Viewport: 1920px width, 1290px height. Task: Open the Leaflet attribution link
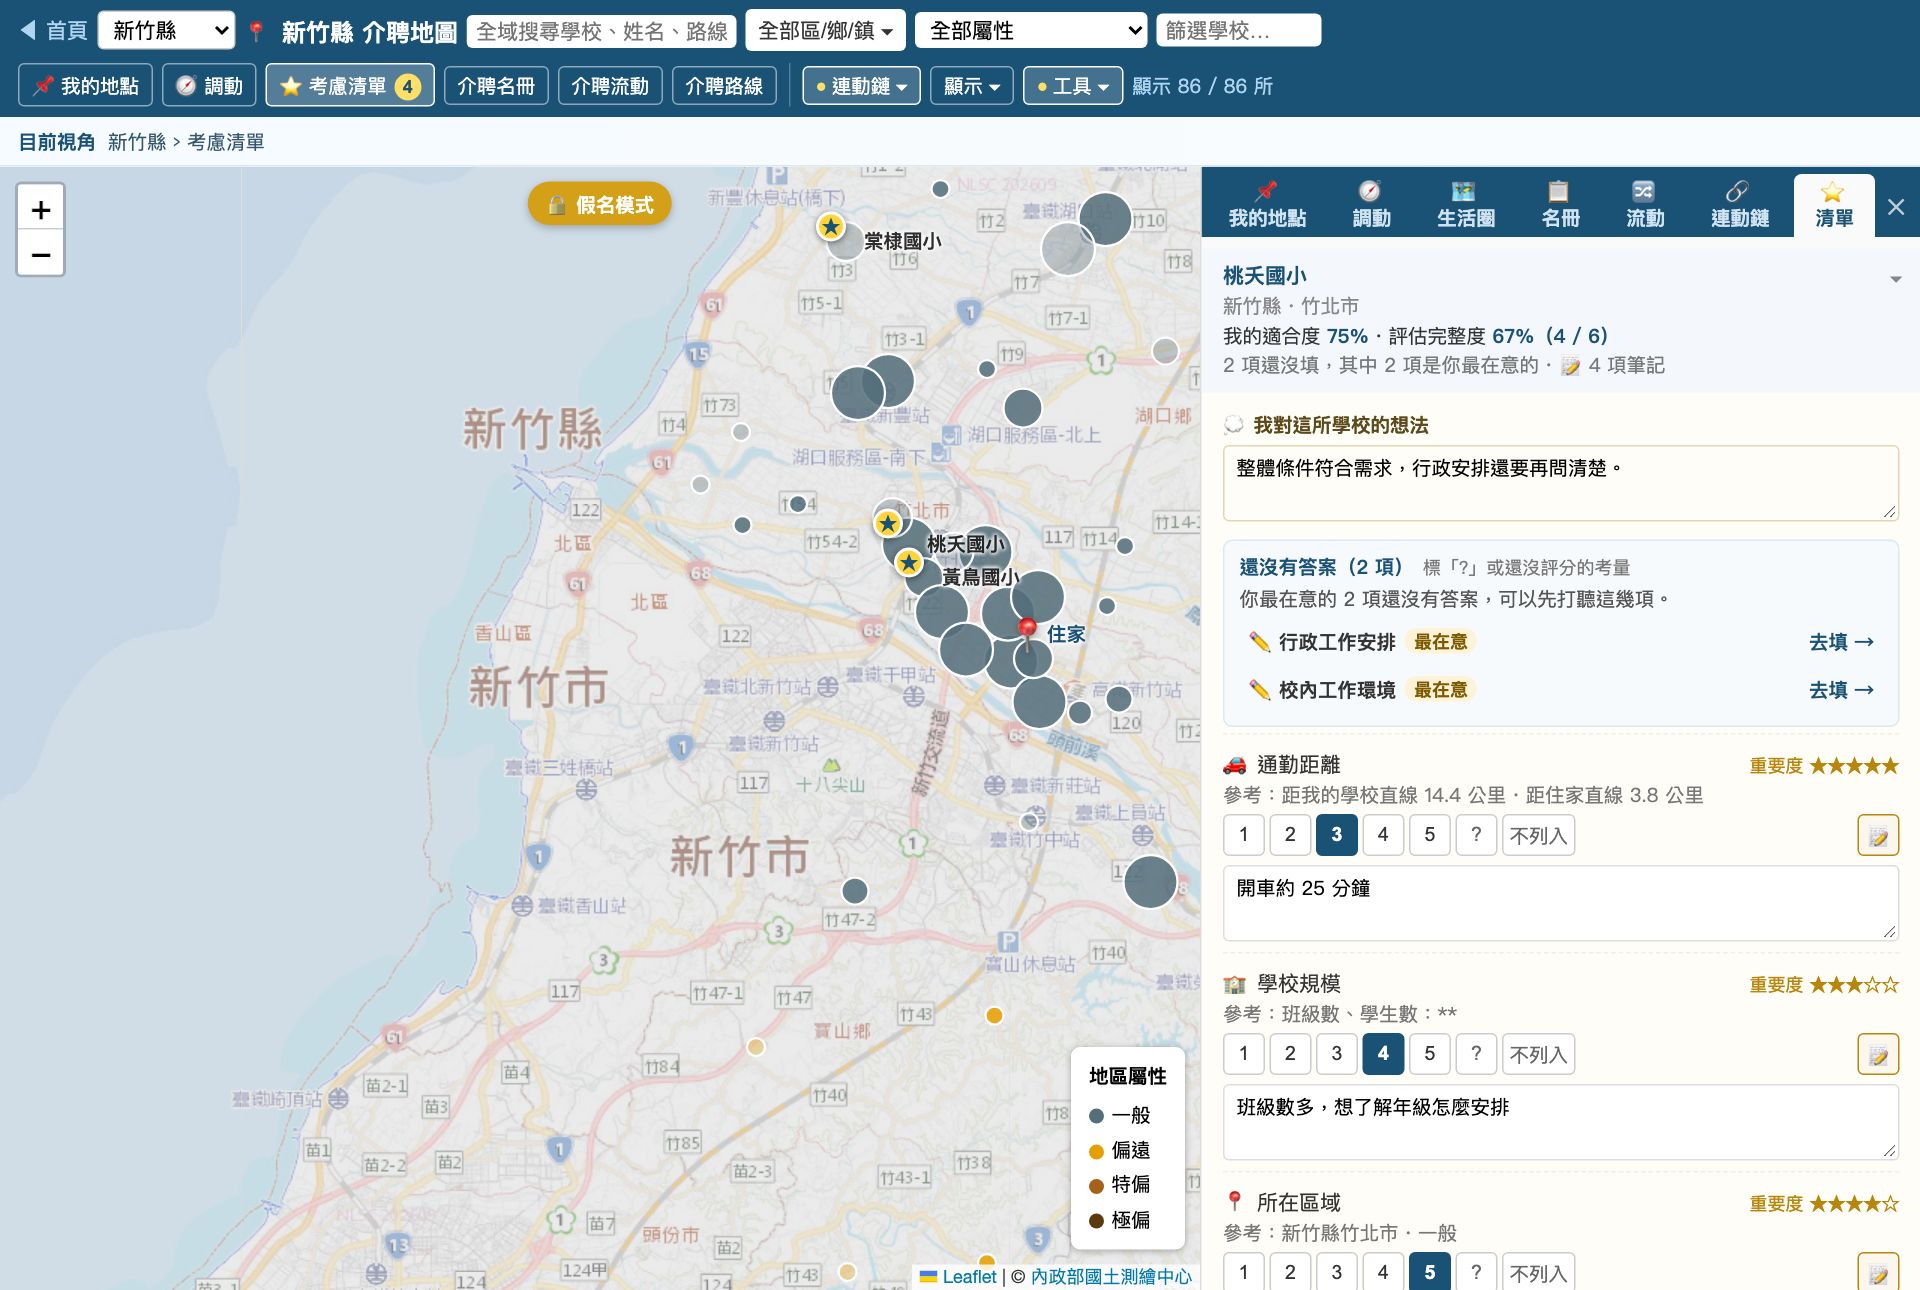pos(969,1277)
